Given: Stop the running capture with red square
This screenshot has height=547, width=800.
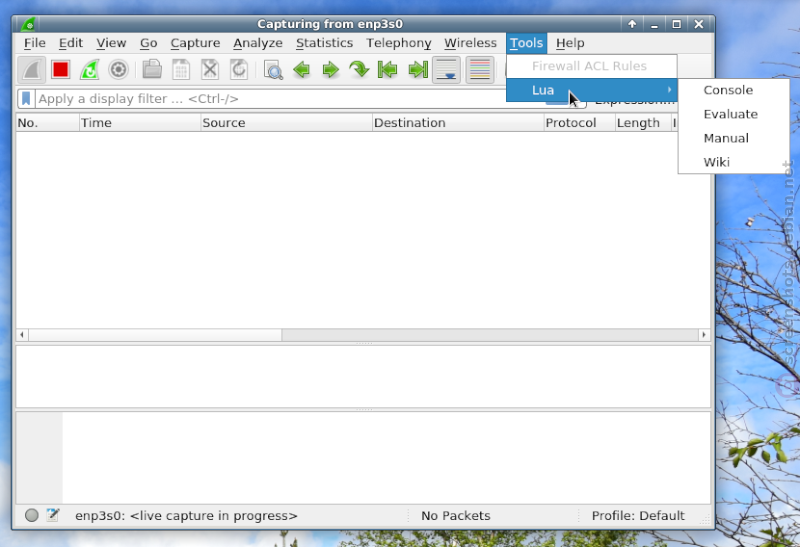Looking at the screenshot, I should tap(61, 69).
